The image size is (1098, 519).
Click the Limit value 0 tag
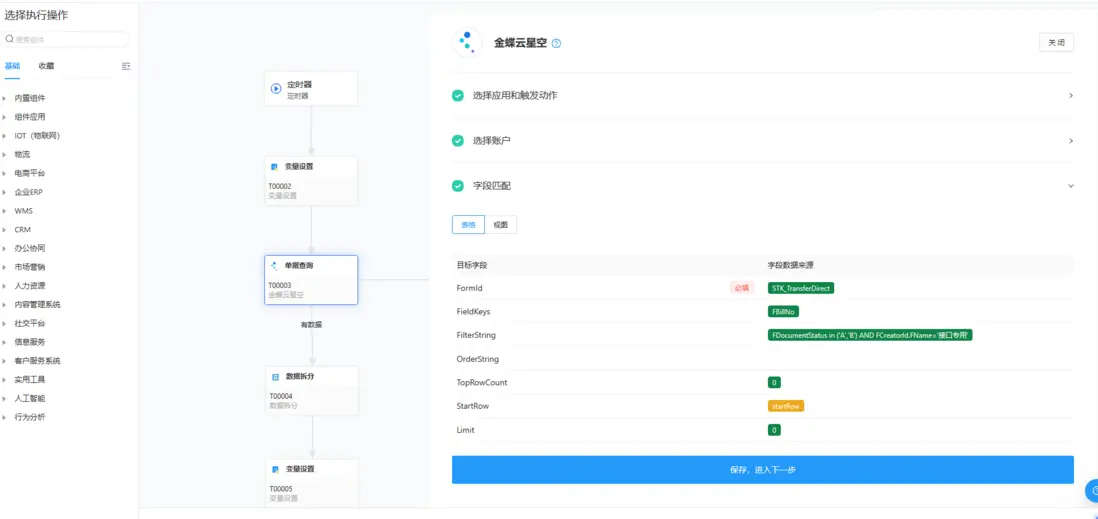tap(774, 430)
